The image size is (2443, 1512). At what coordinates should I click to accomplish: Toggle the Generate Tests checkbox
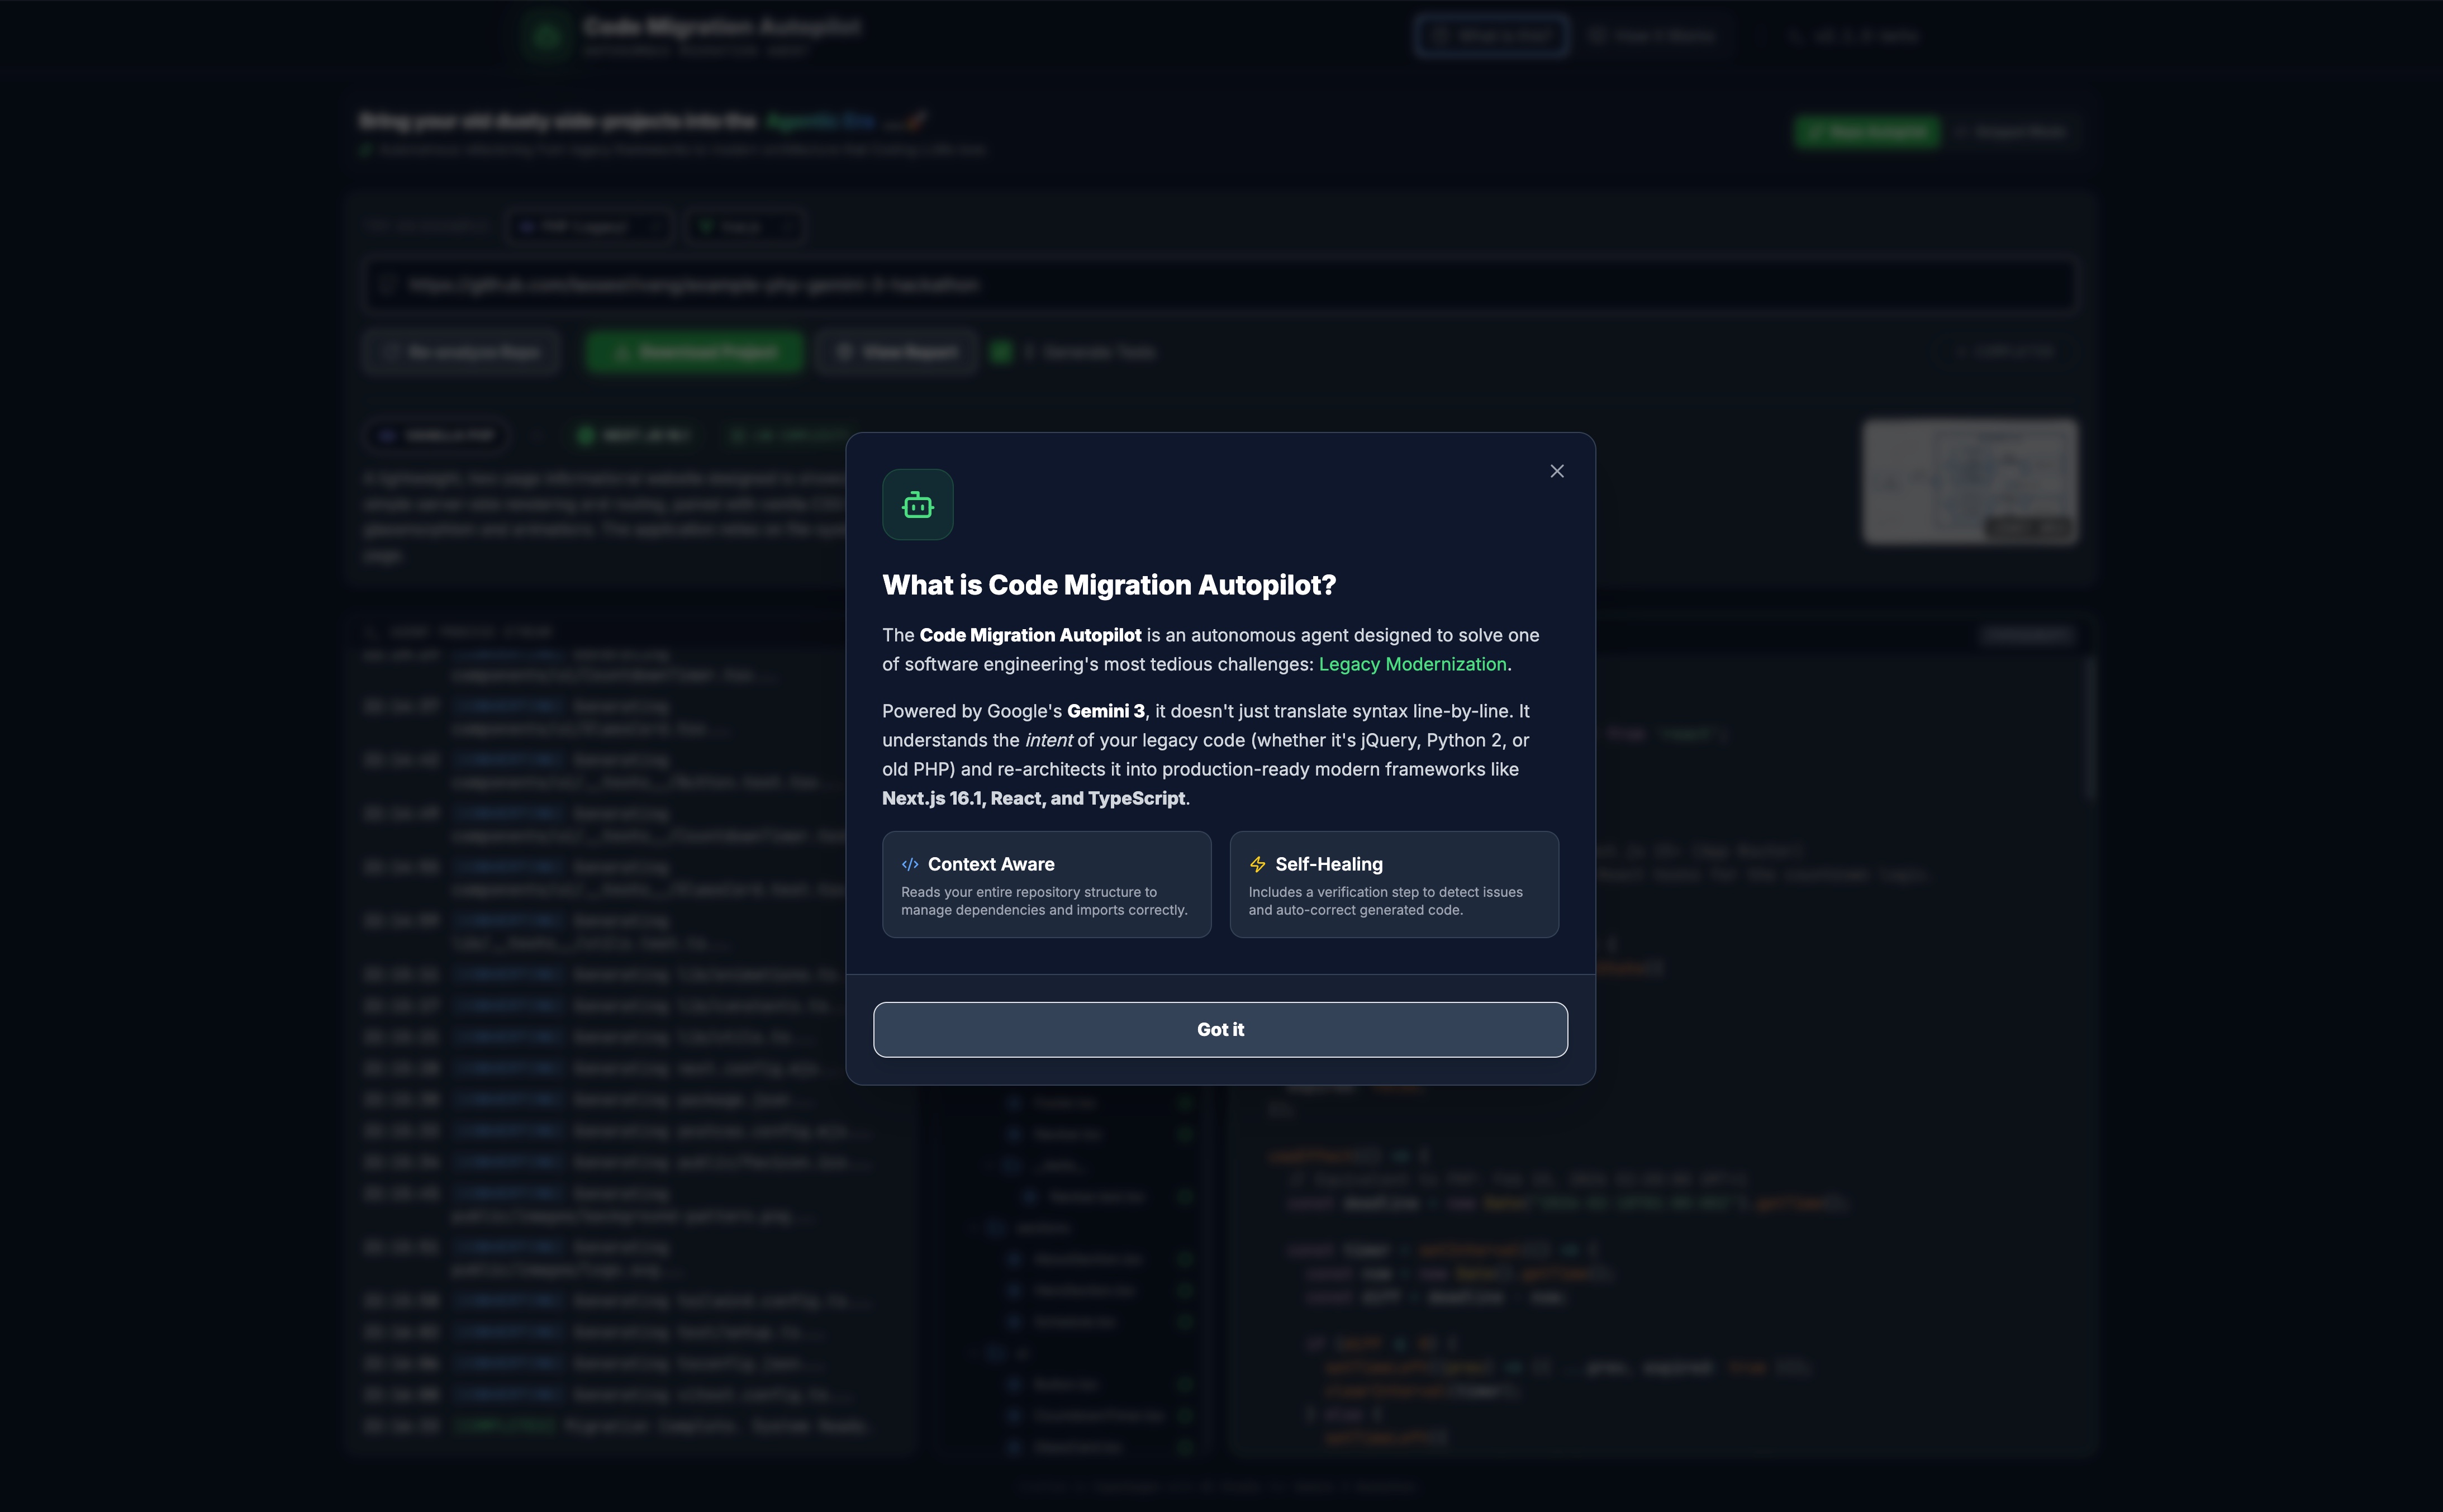click(x=1001, y=352)
